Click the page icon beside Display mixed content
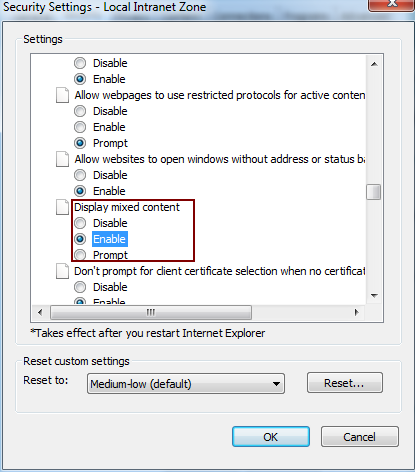415x472 pixels. pos(62,207)
